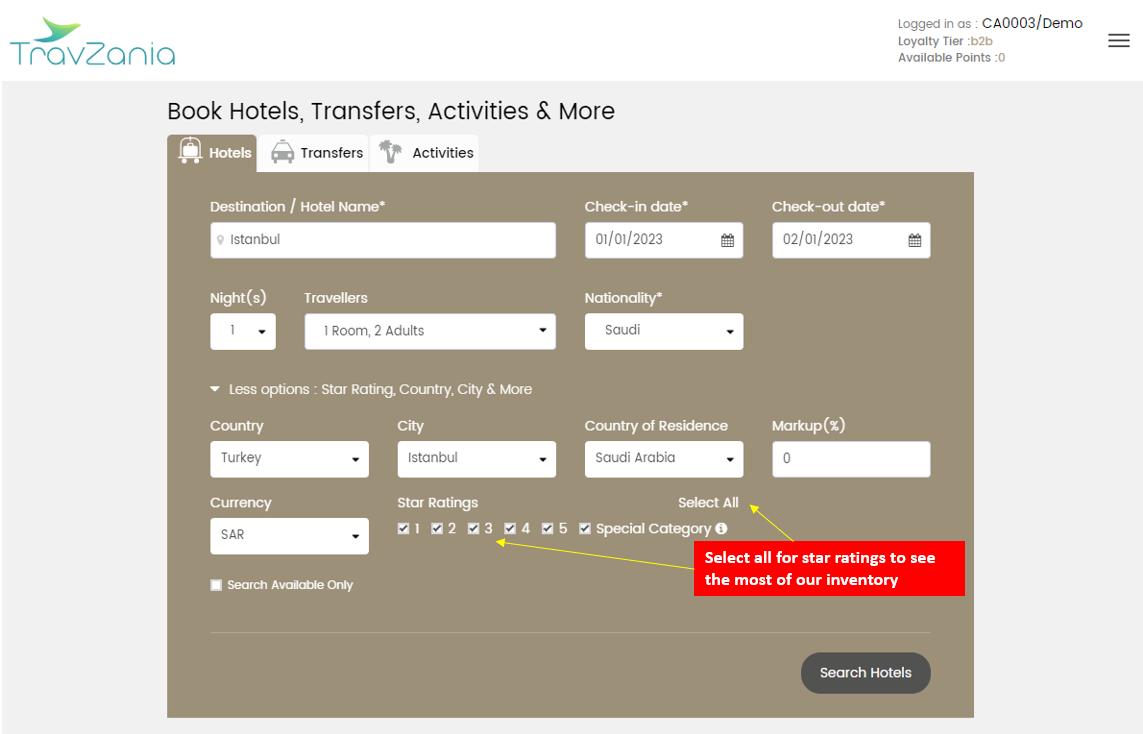Screen dimensions: 1143x734
Task: Open the Currency SAR dropdown
Action: [x=289, y=535]
